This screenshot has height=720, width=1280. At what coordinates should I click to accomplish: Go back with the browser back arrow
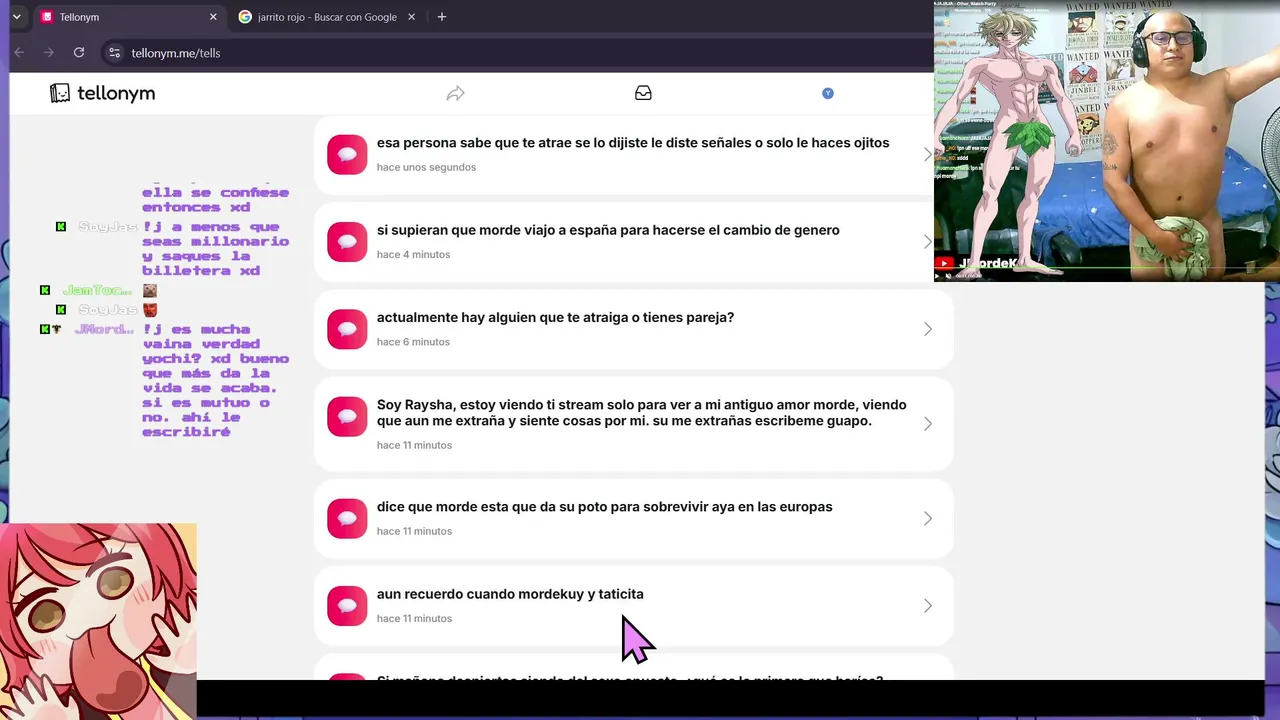[19, 52]
